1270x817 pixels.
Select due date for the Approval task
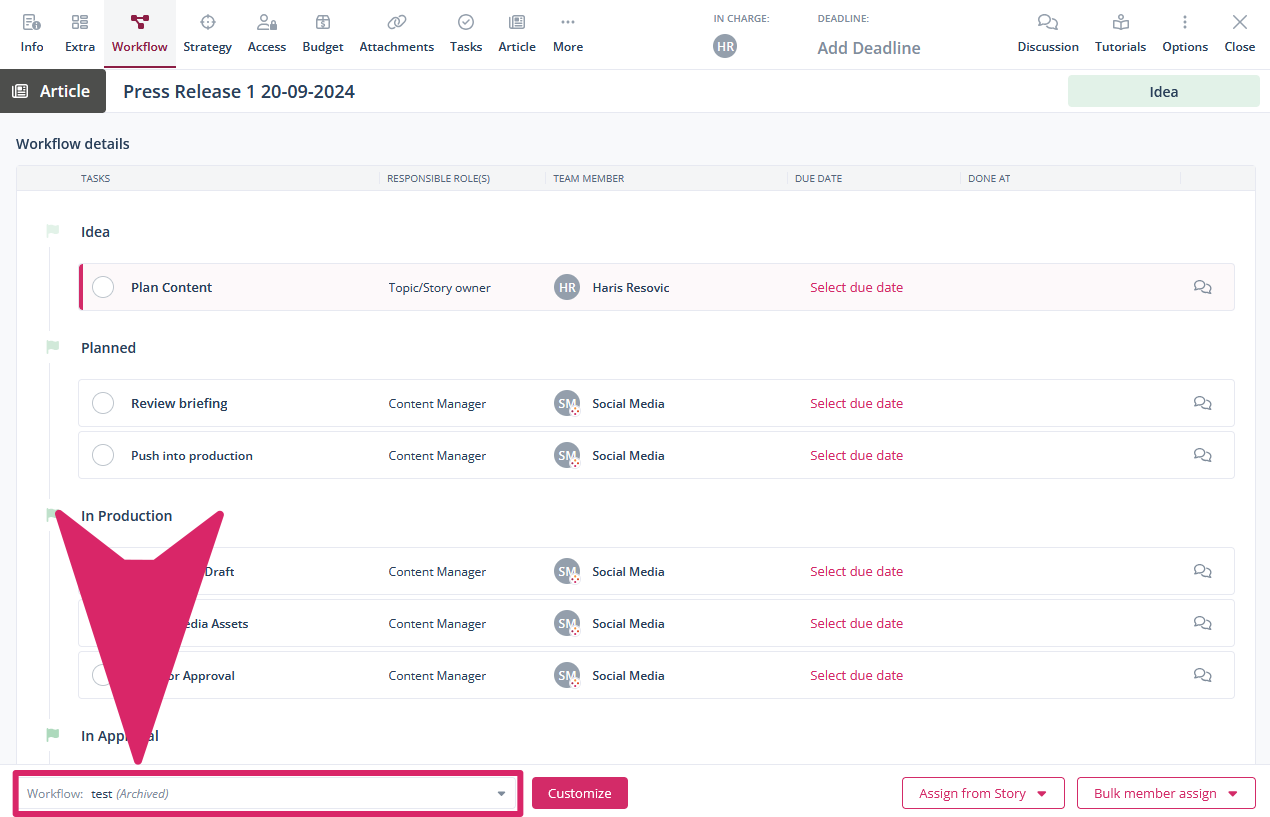(856, 675)
